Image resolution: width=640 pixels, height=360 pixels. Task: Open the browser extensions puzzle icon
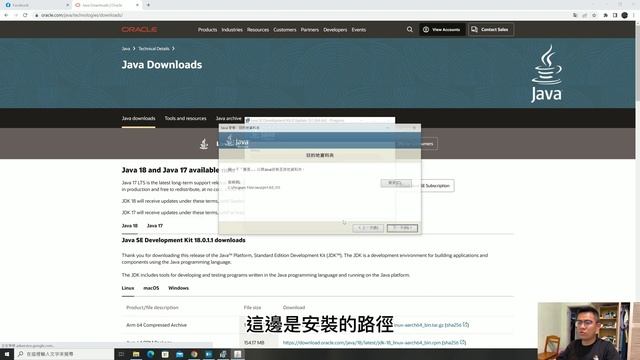605,15
